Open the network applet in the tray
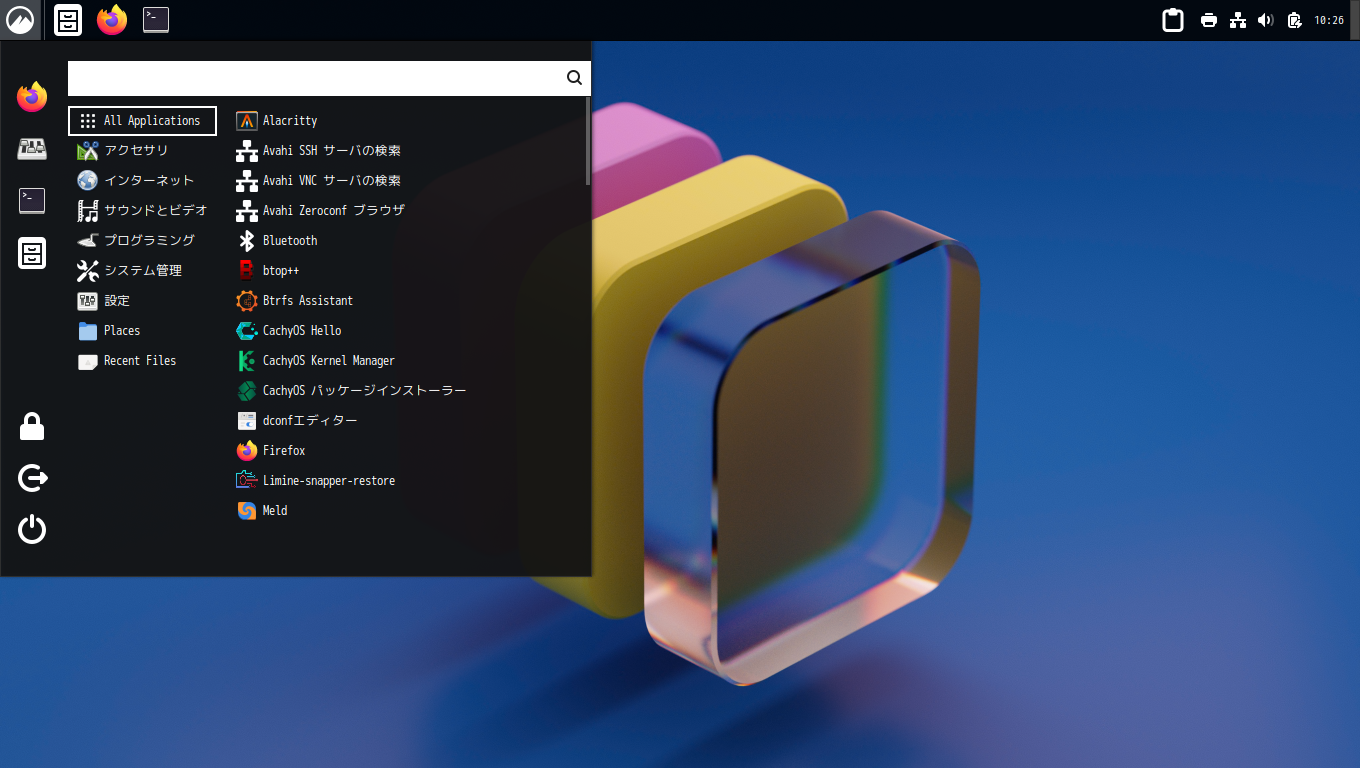Viewport: 1360px width, 768px height. click(x=1238, y=20)
